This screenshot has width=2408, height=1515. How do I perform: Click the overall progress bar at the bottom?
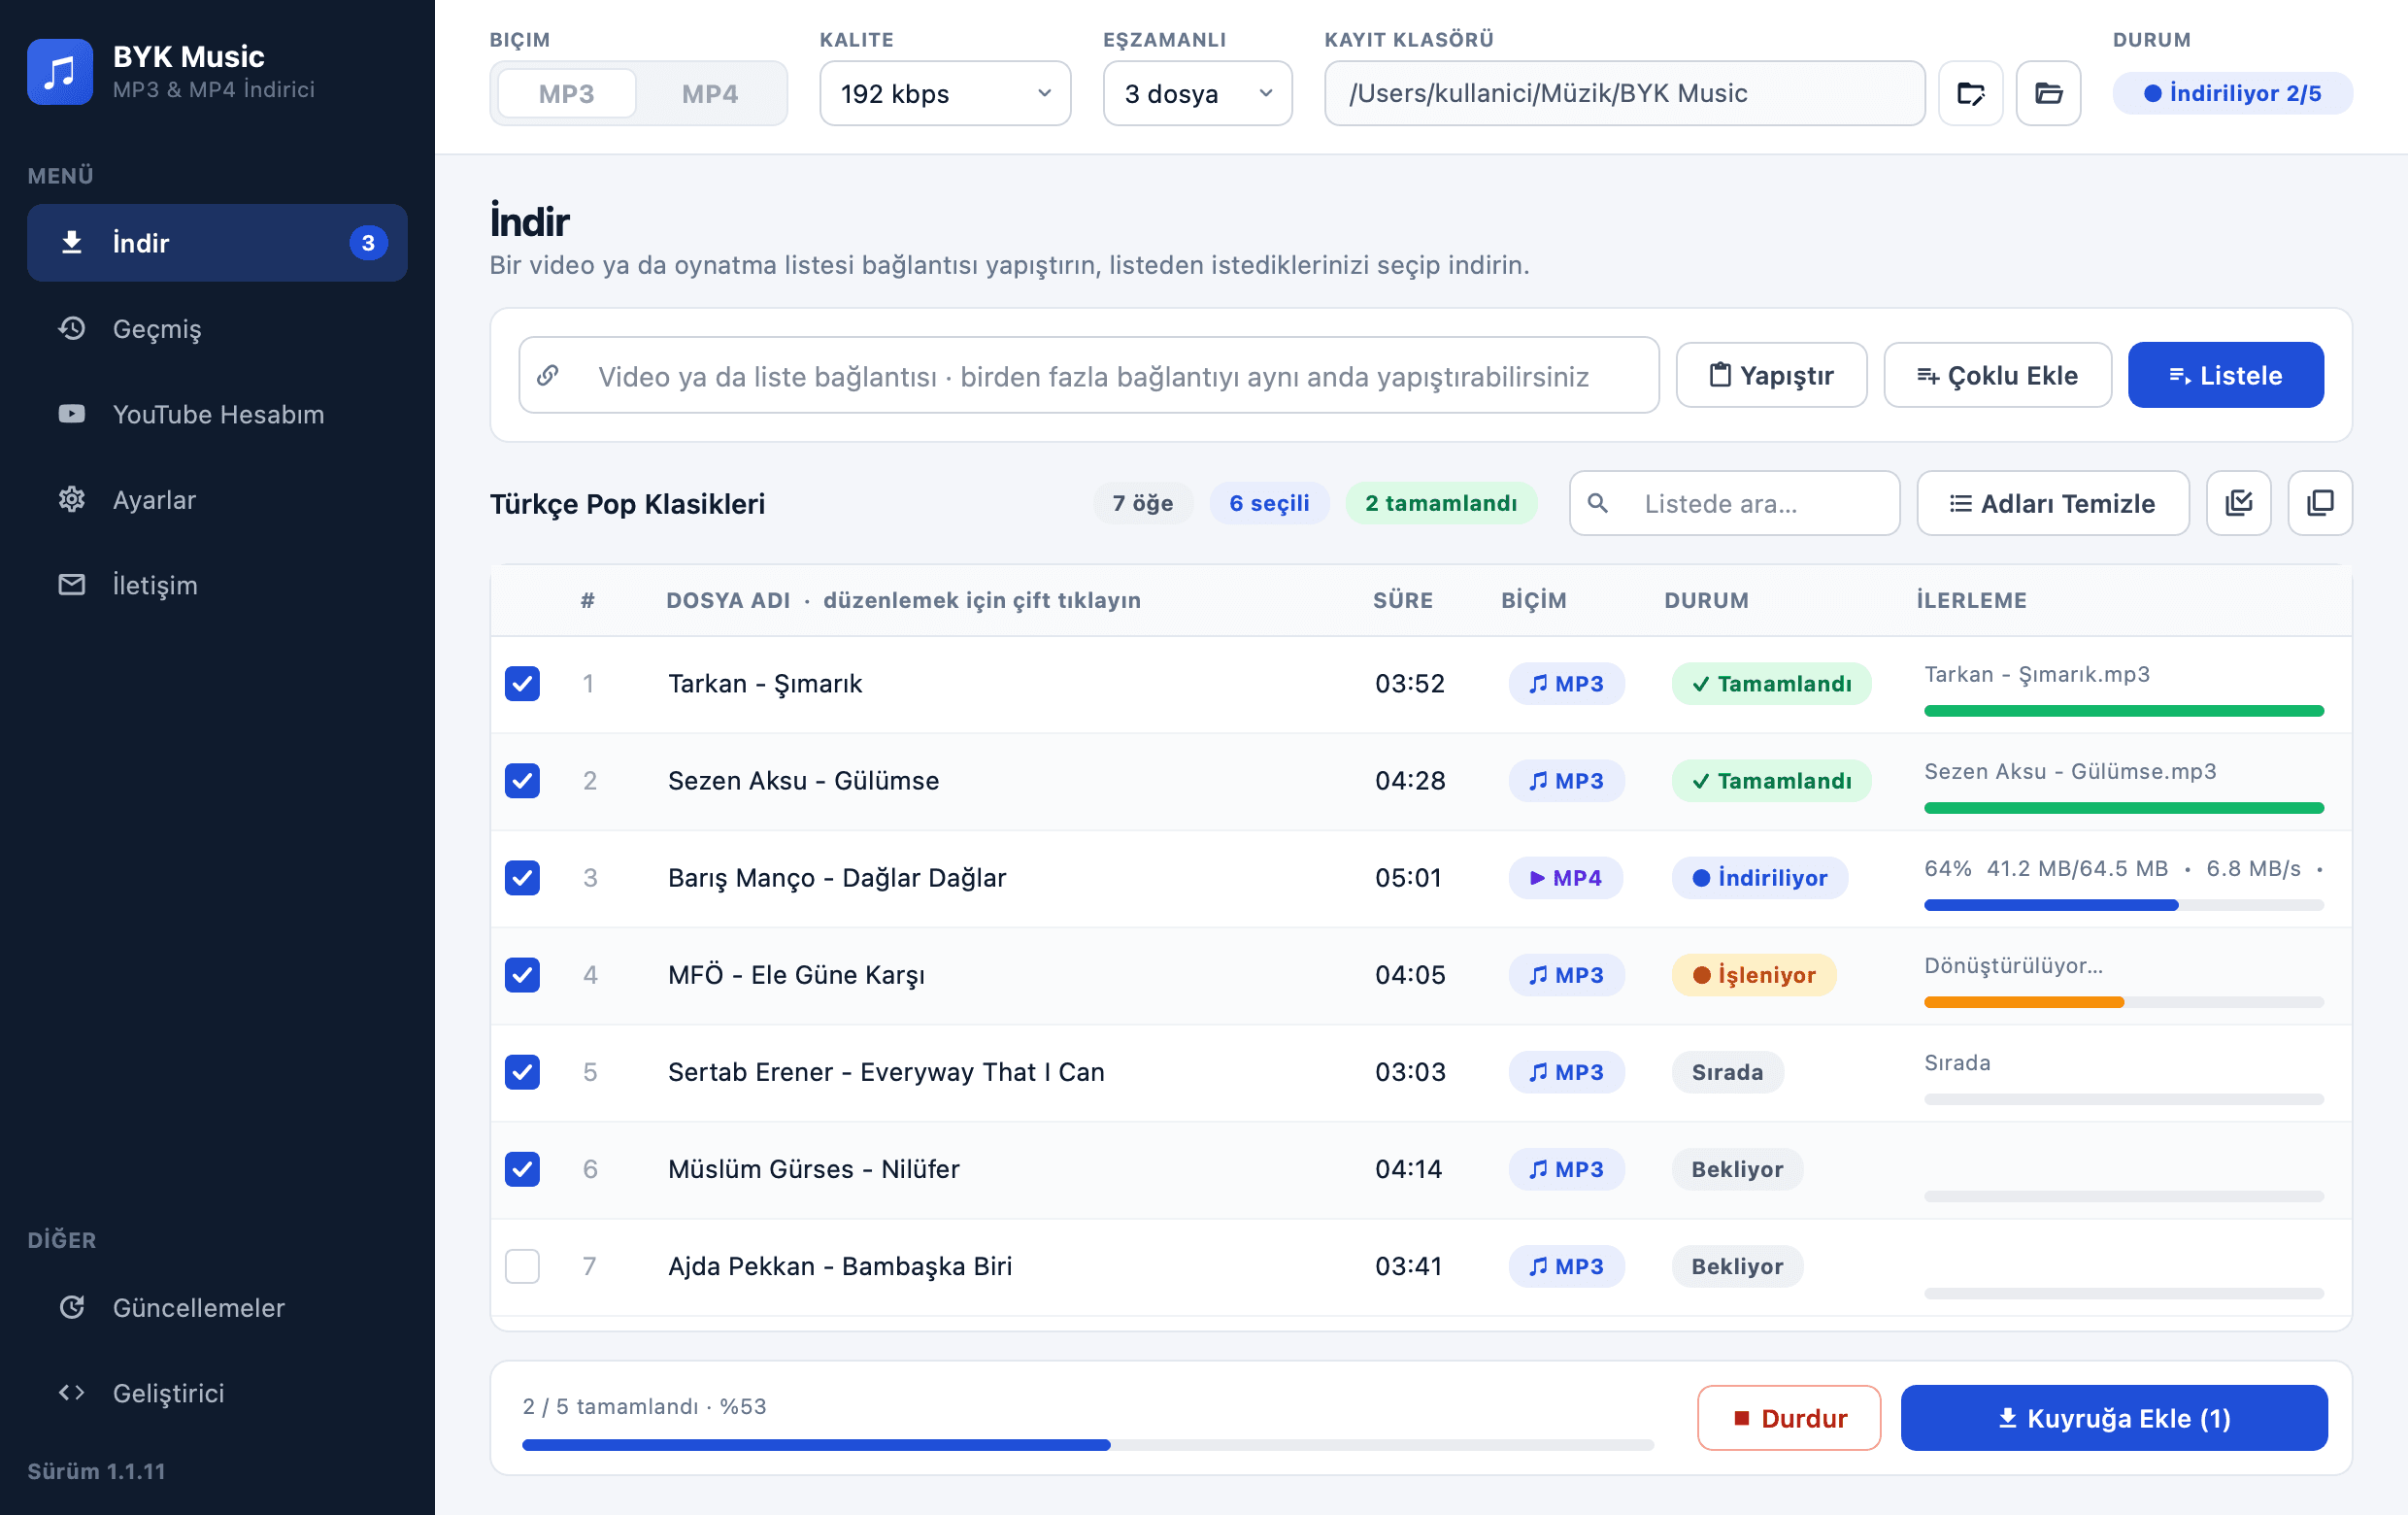click(x=1087, y=1445)
